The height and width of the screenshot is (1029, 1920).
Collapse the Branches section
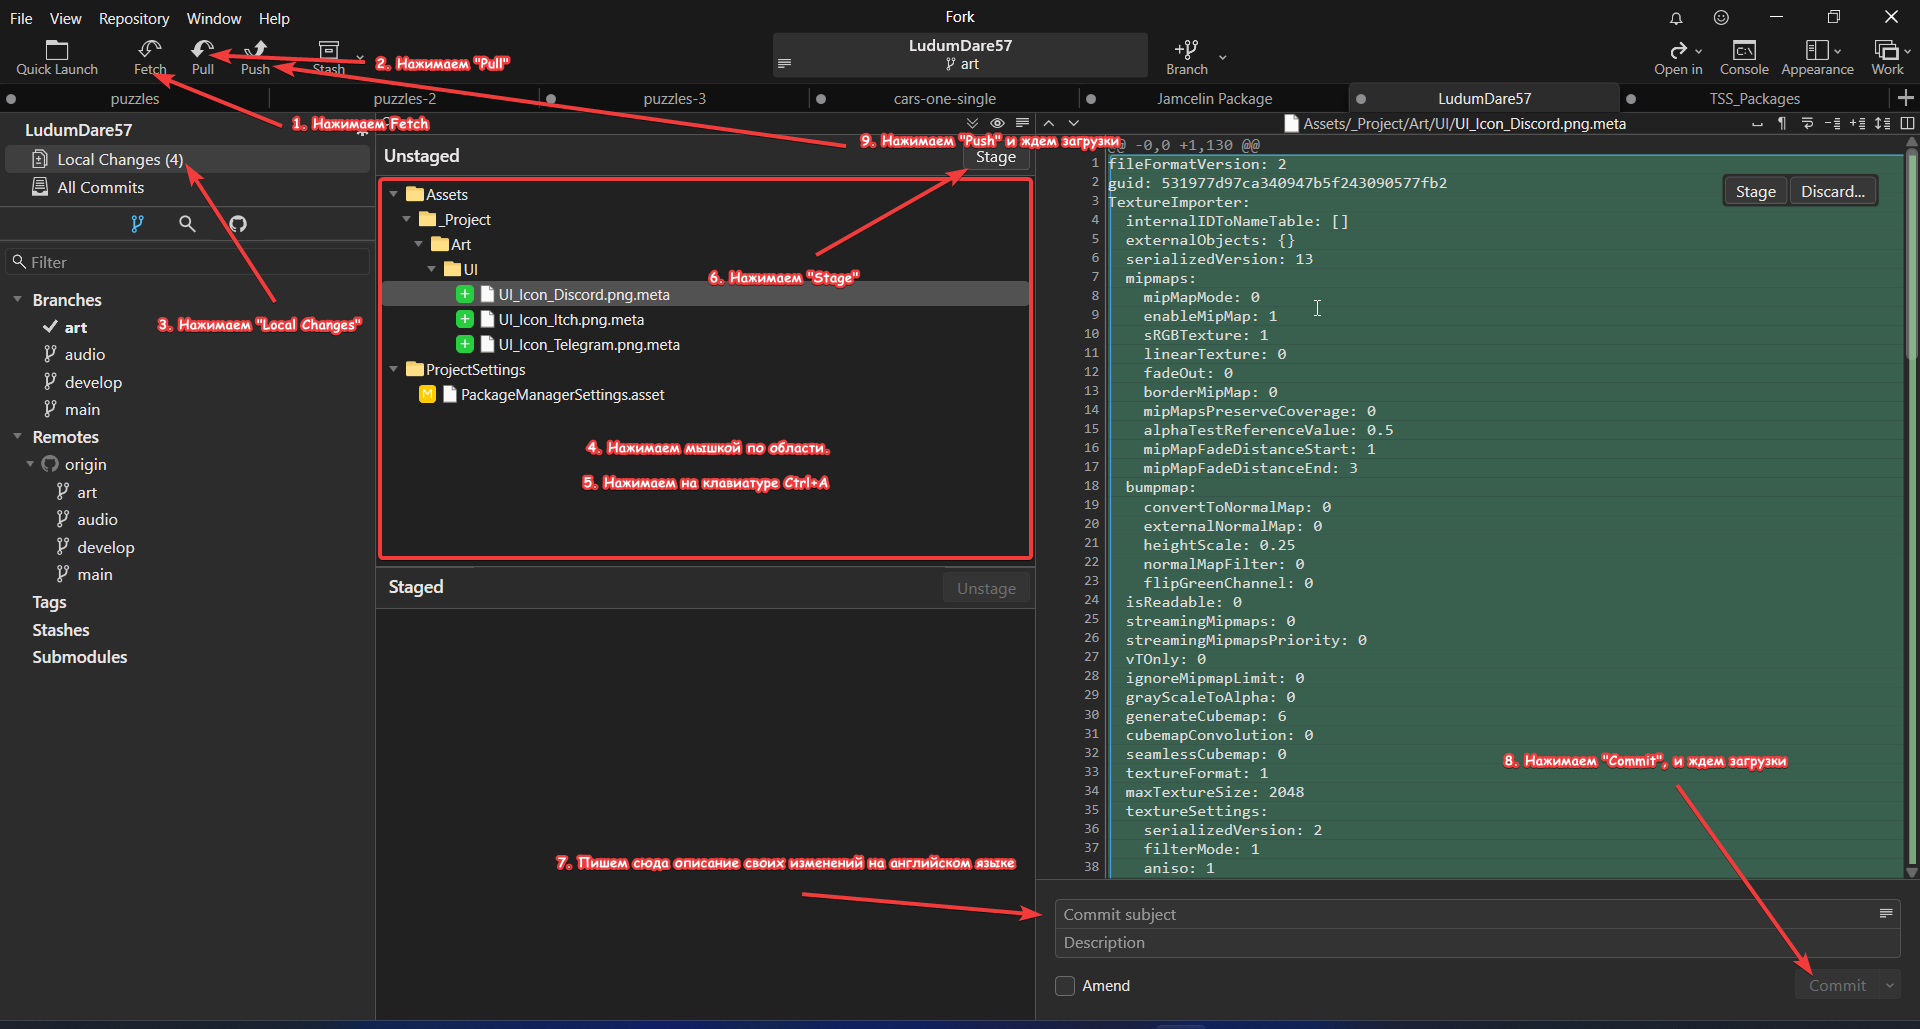pyautogui.click(x=18, y=300)
